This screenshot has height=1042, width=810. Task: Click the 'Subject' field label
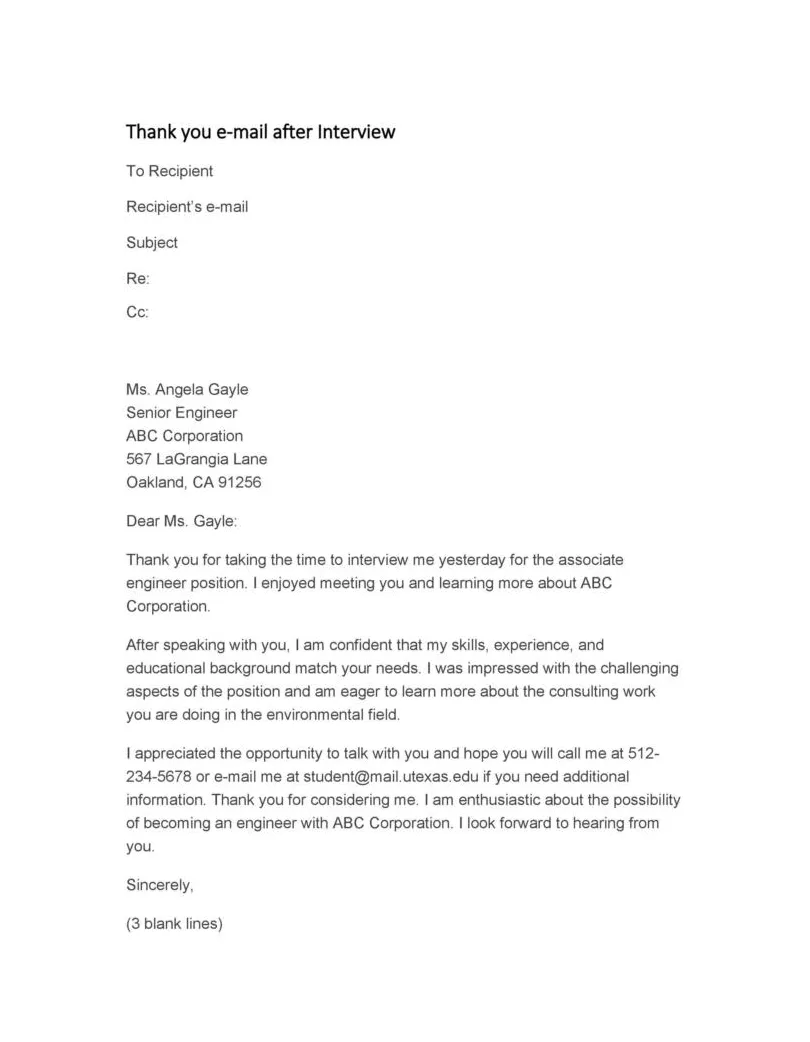[152, 243]
